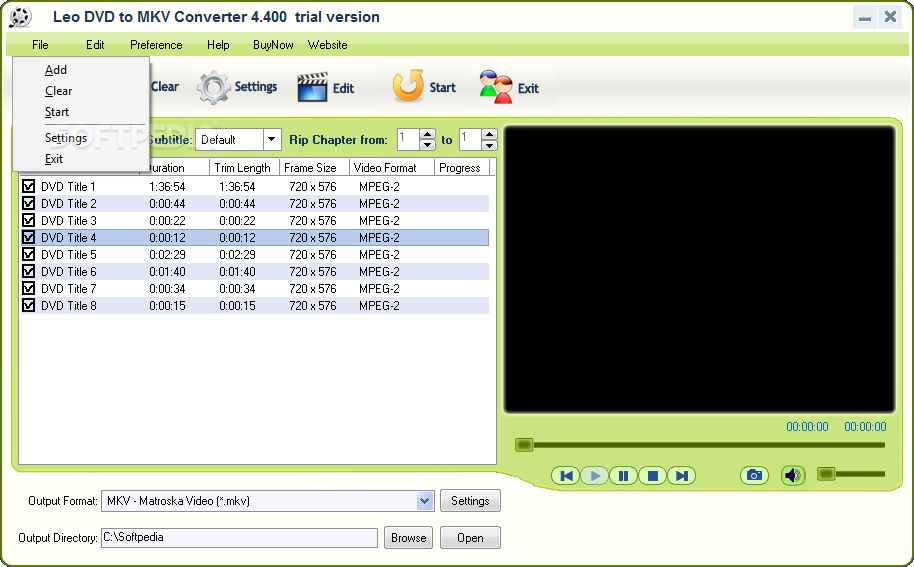
Task: Select the DVD Title 1 row
Action: tap(255, 186)
